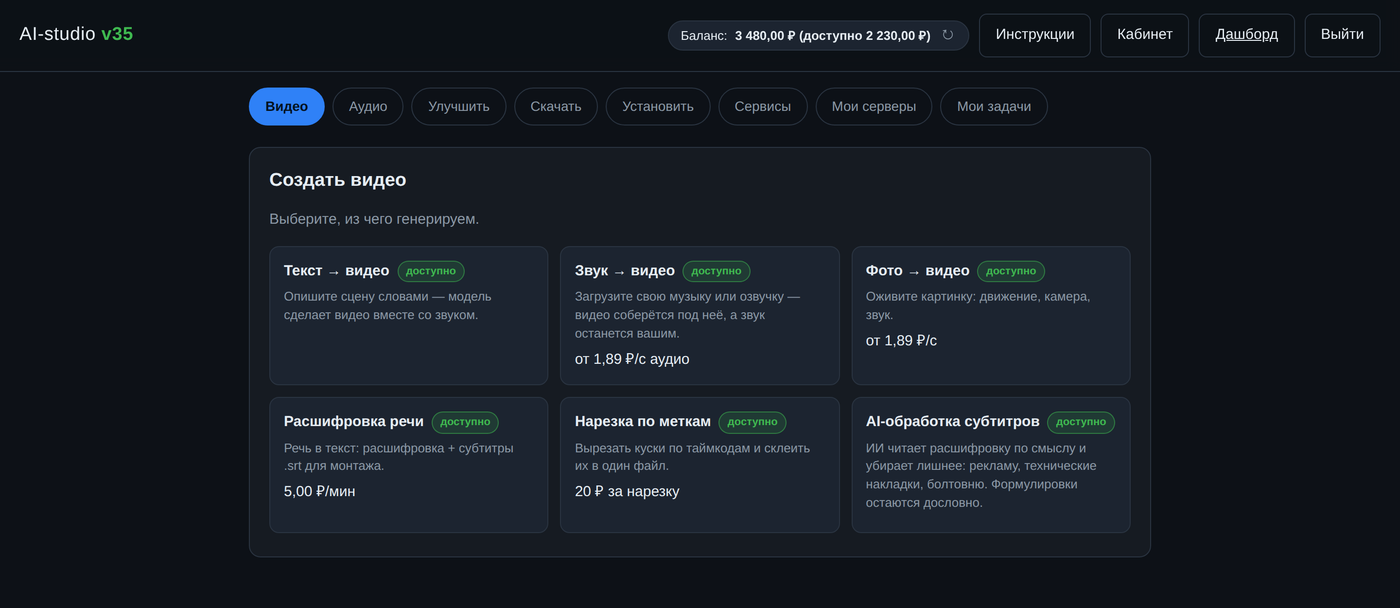Click the доступно badge on Фото → видео
Viewport: 1400px width, 608px height.
(1011, 271)
